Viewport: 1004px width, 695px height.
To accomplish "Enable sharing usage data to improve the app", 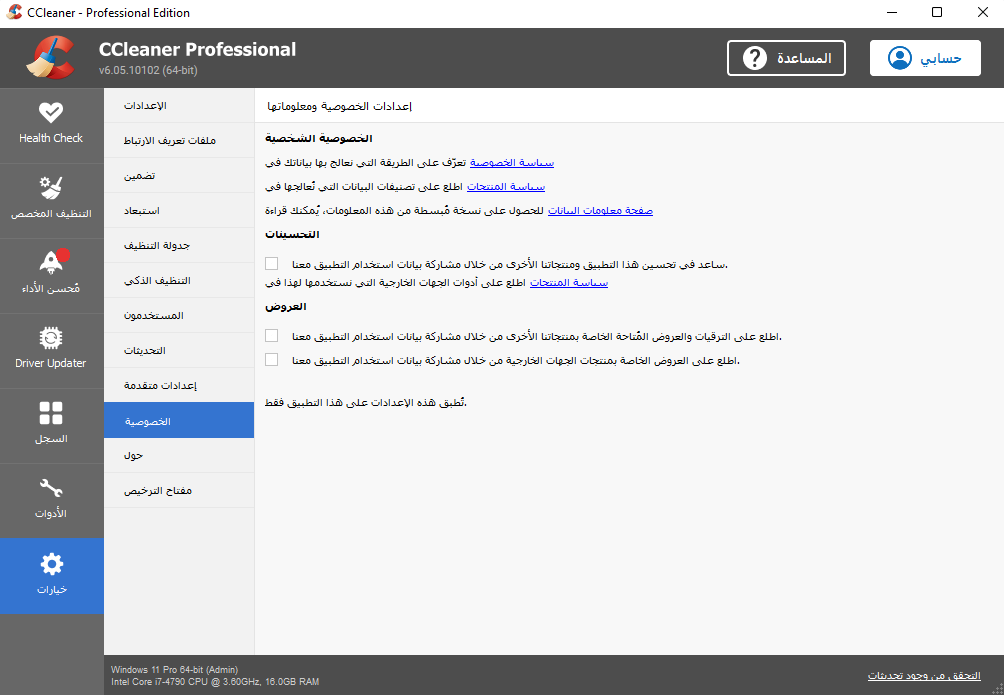I will pos(271,263).
